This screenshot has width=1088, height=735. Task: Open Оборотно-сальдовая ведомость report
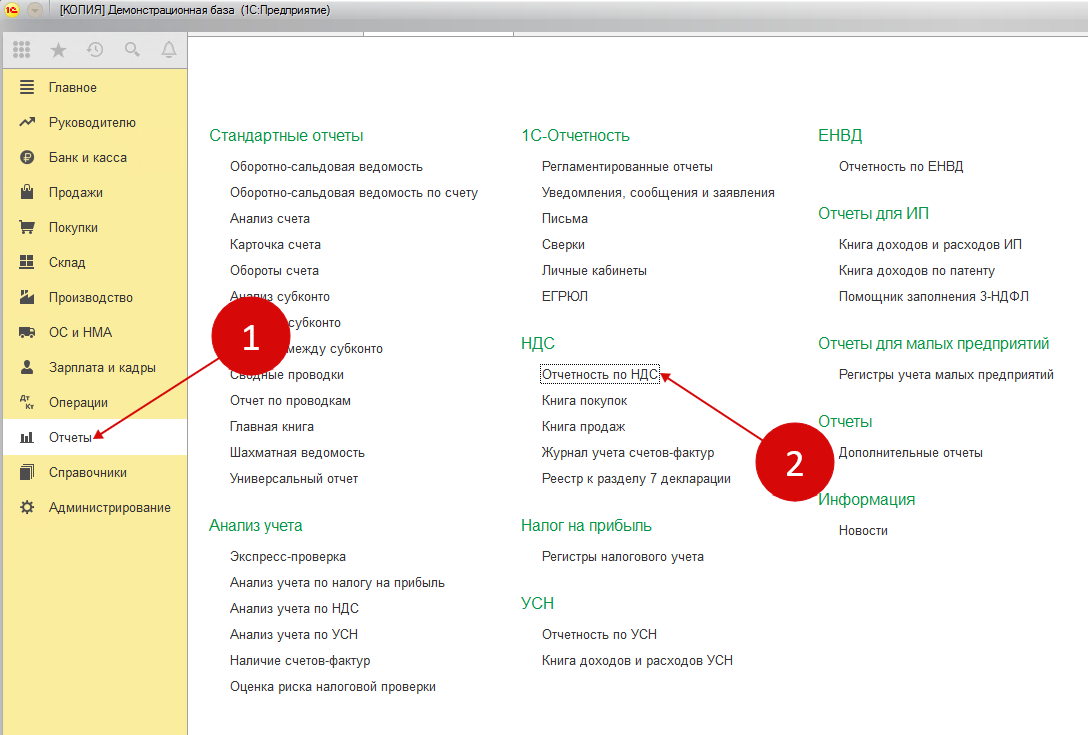326,167
